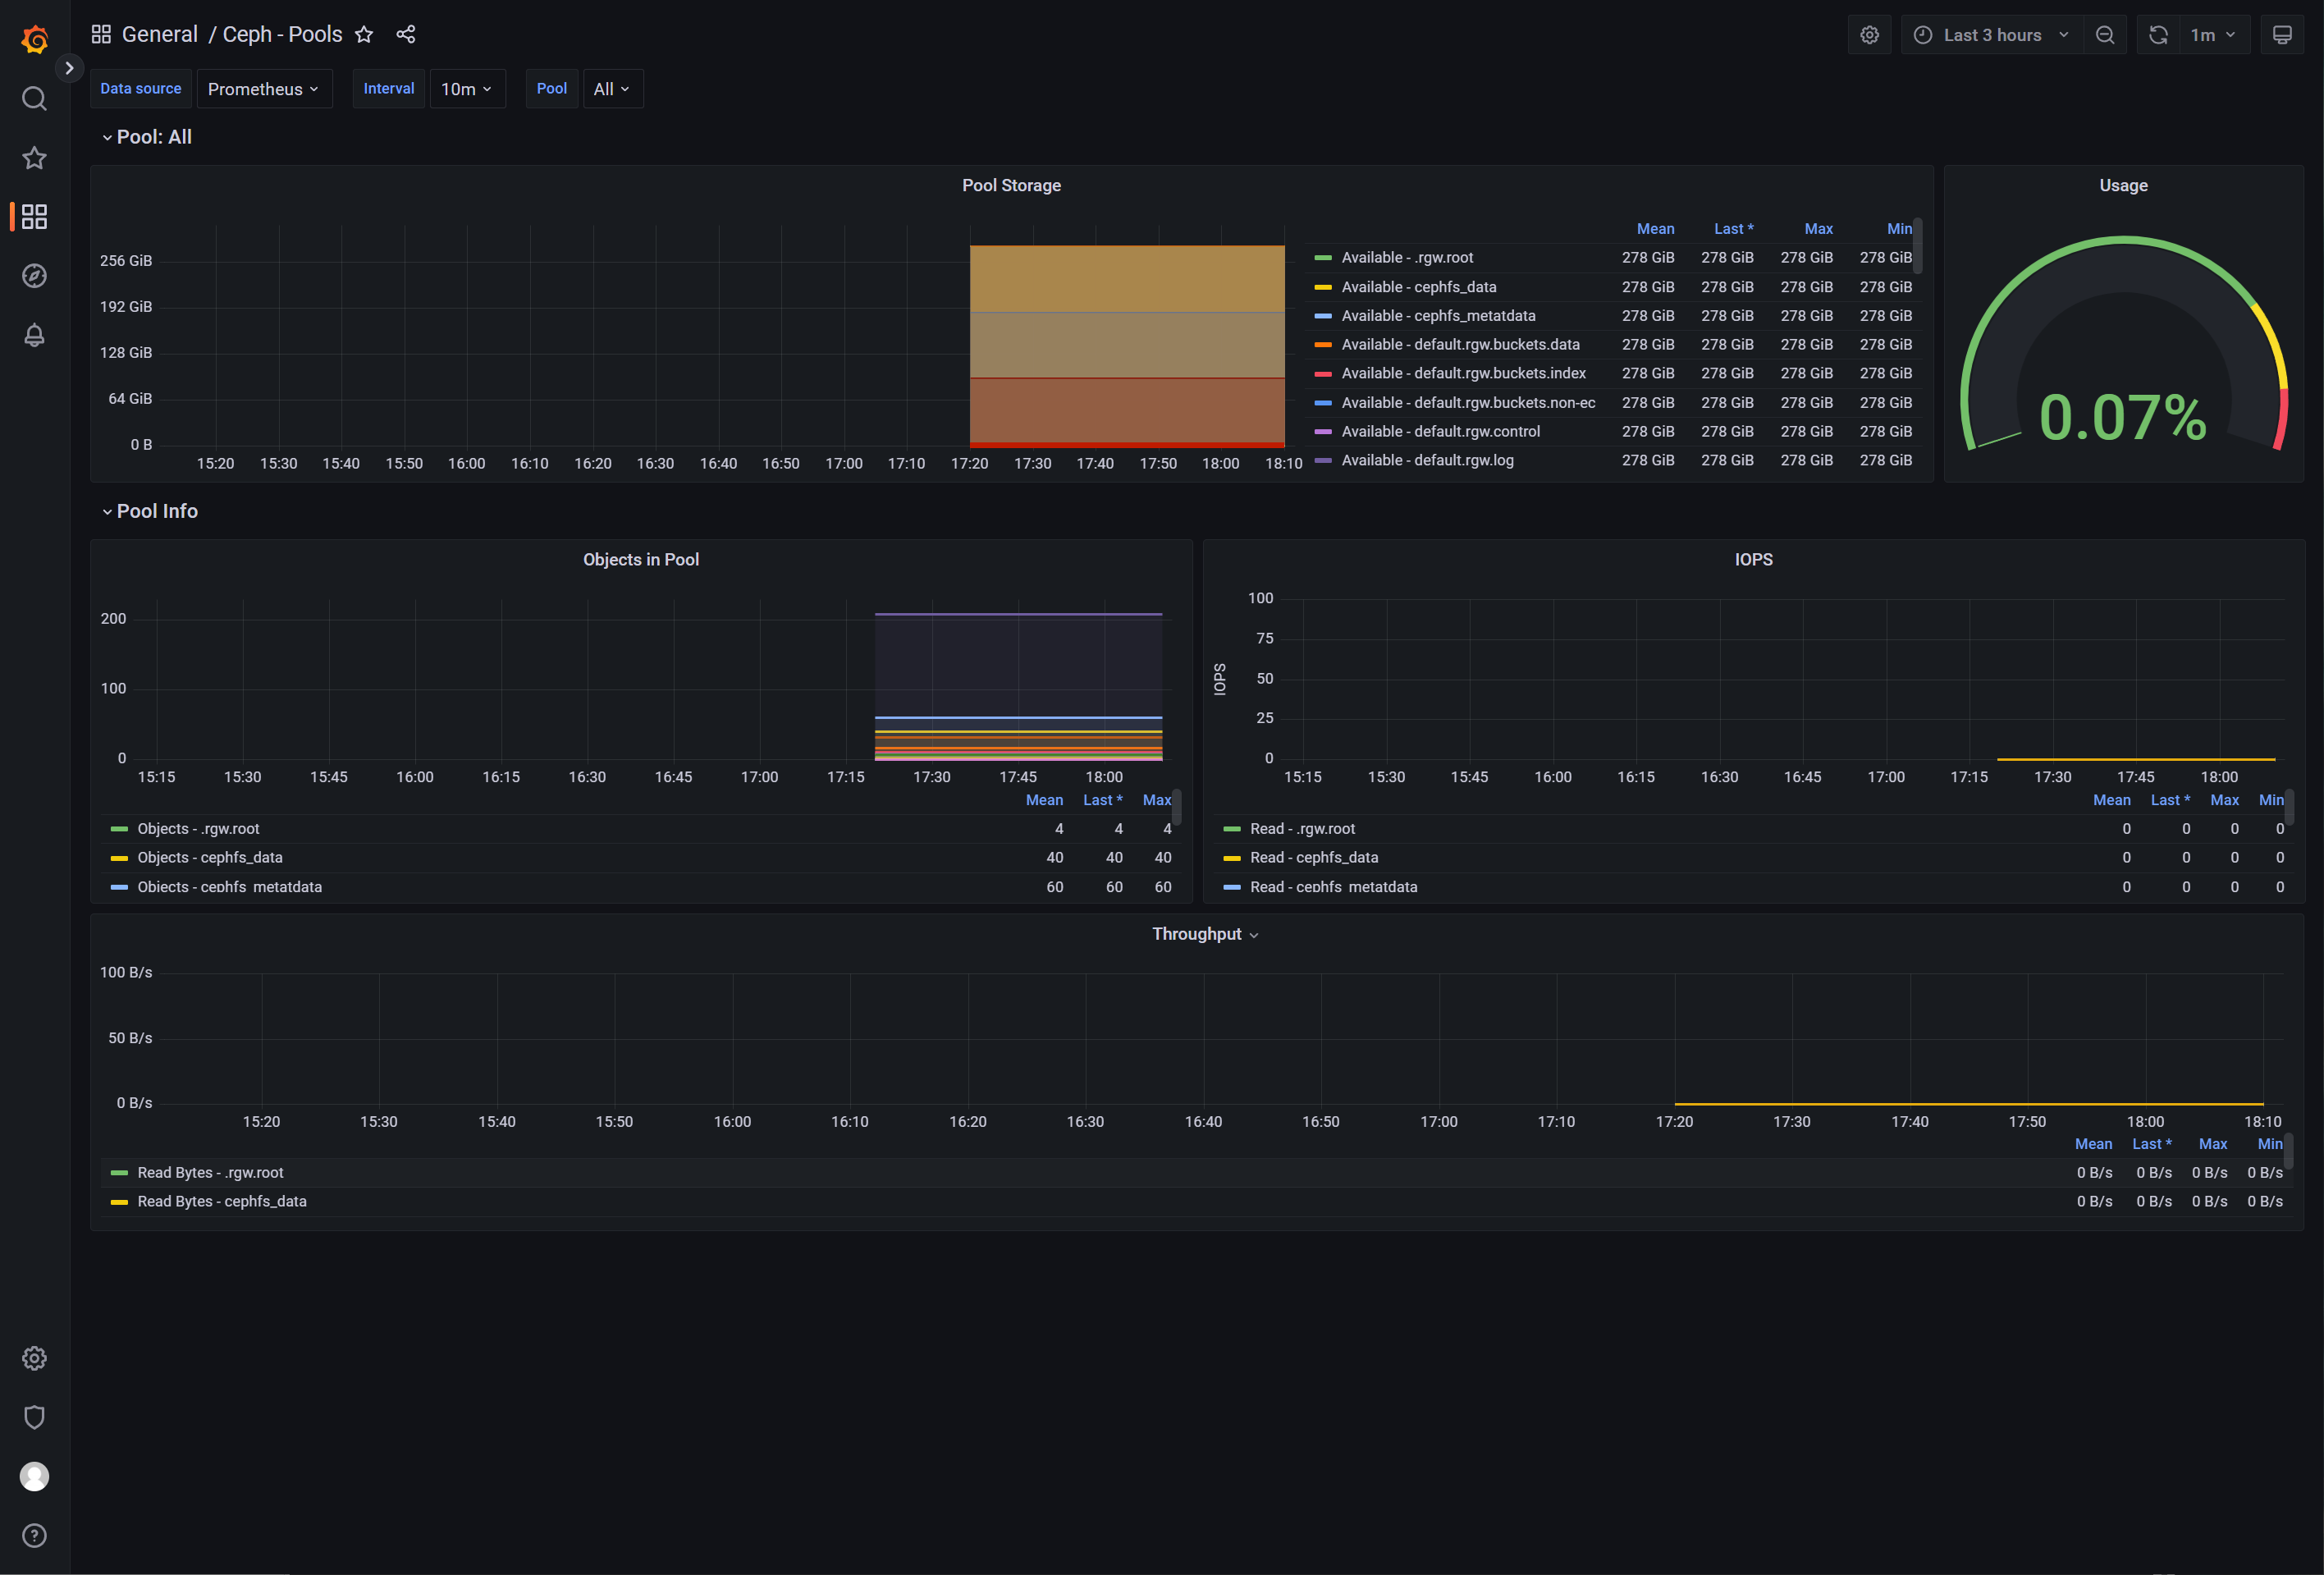The width and height of the screenshot is (2324, 1575).
Task: Open the Explore compass icon
Action: pos(34,276)
